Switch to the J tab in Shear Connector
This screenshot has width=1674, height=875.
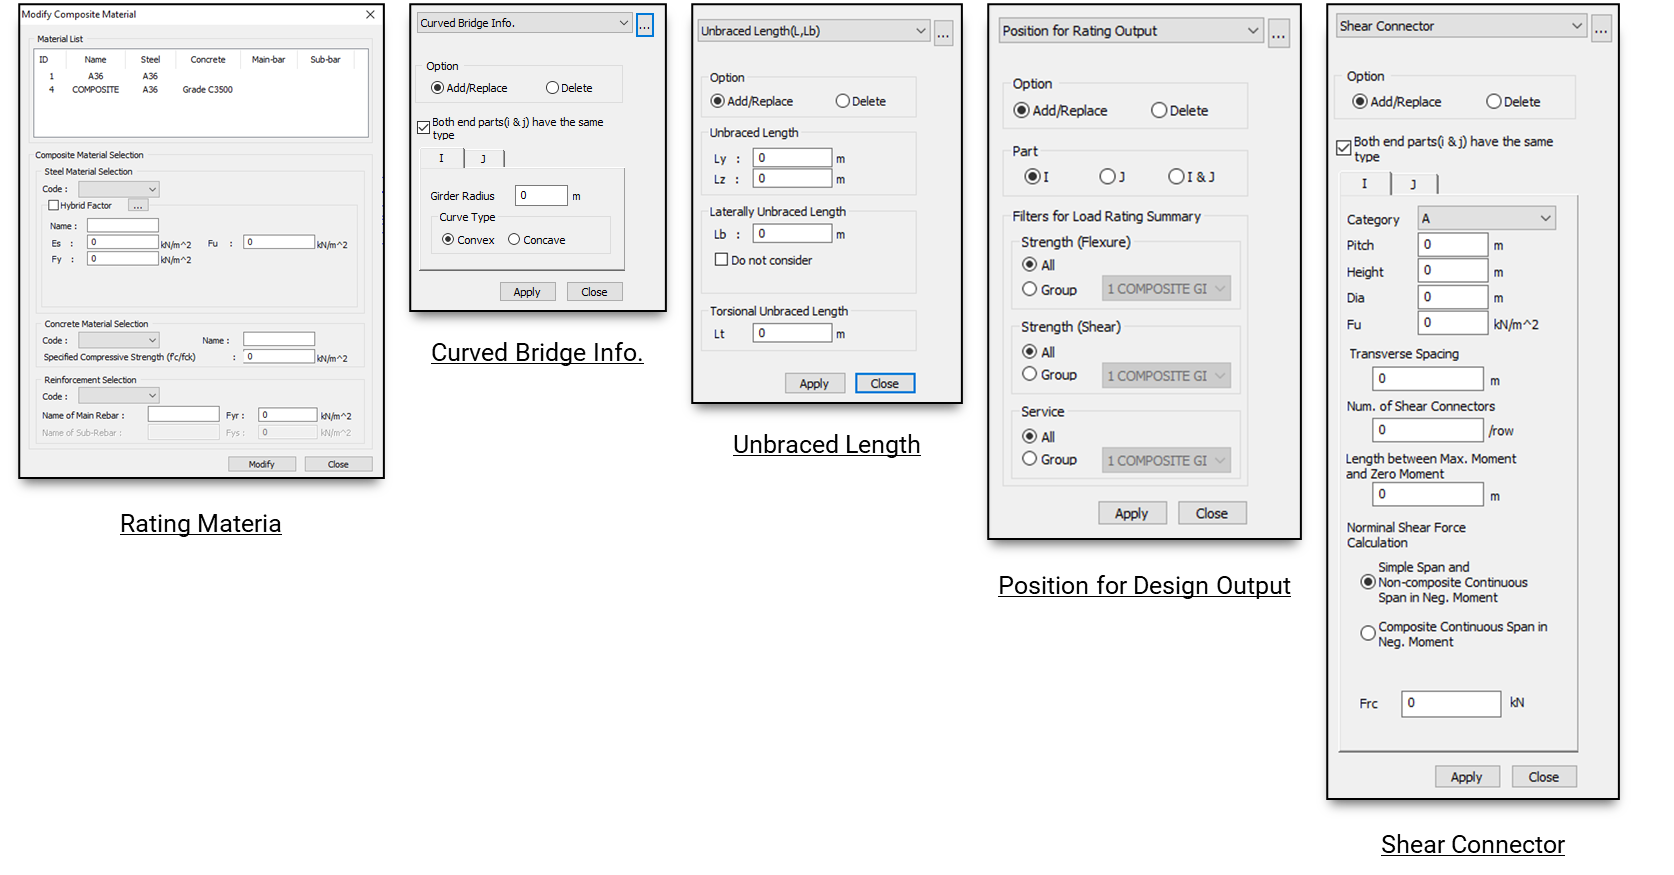[1413, 184]
